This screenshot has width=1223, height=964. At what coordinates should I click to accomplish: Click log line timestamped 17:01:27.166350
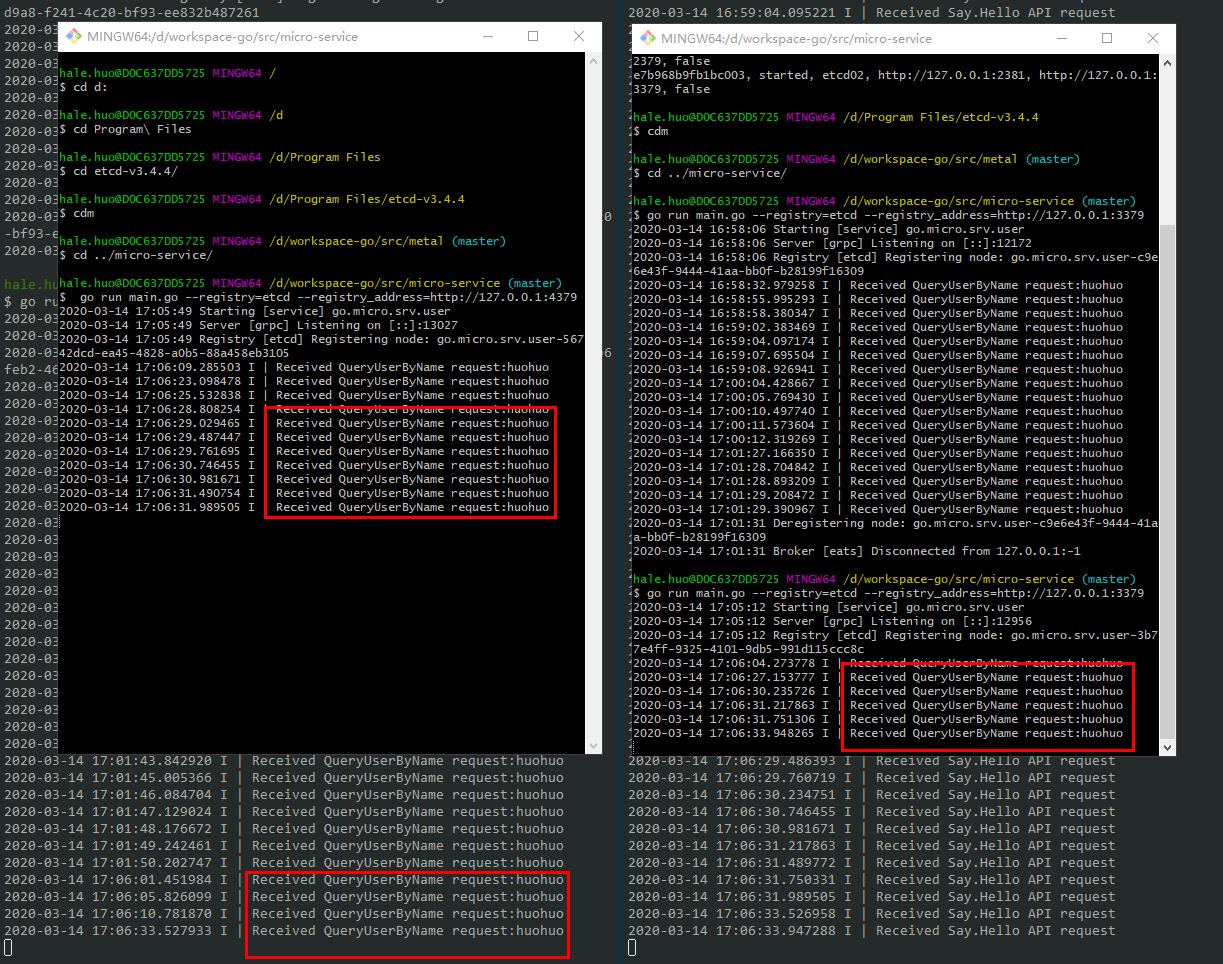tap(878, 453)
